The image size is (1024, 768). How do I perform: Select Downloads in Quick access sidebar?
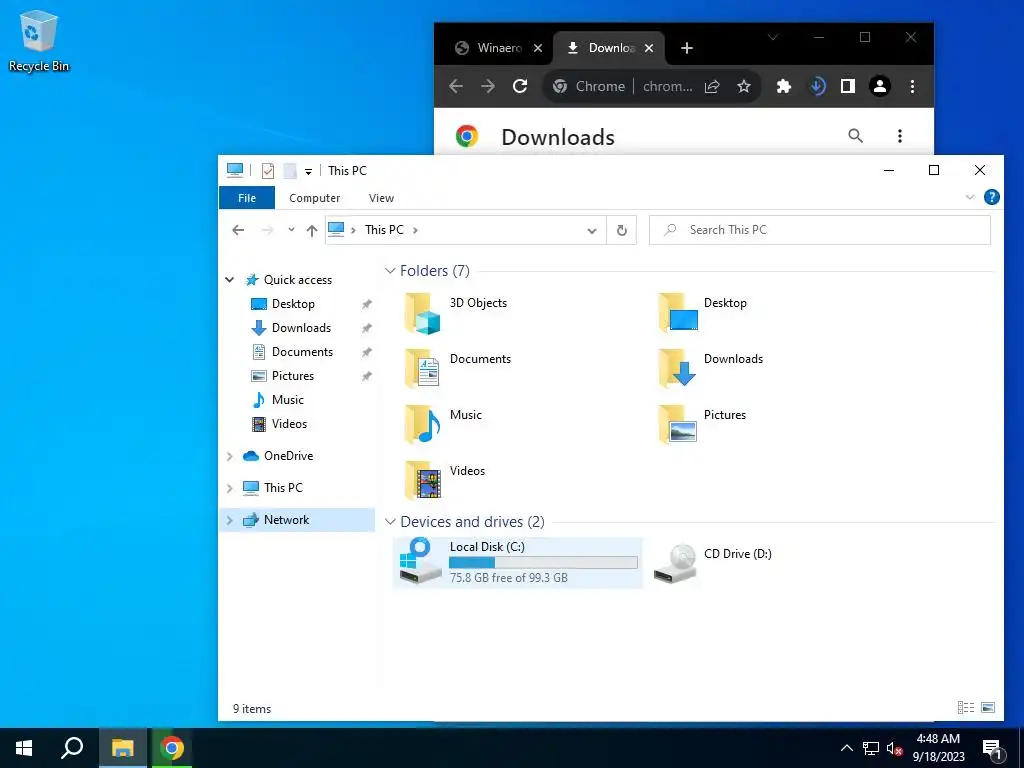(x=301, y=328)
